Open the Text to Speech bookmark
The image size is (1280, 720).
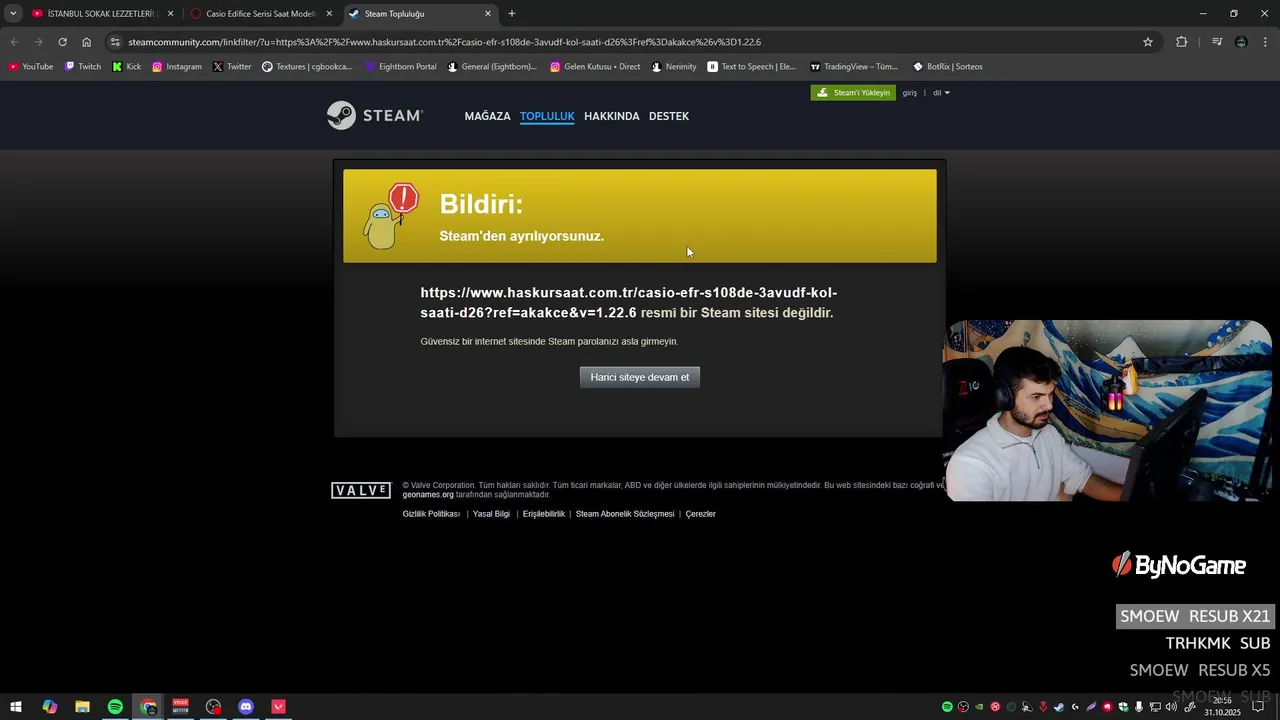[752, 67]
